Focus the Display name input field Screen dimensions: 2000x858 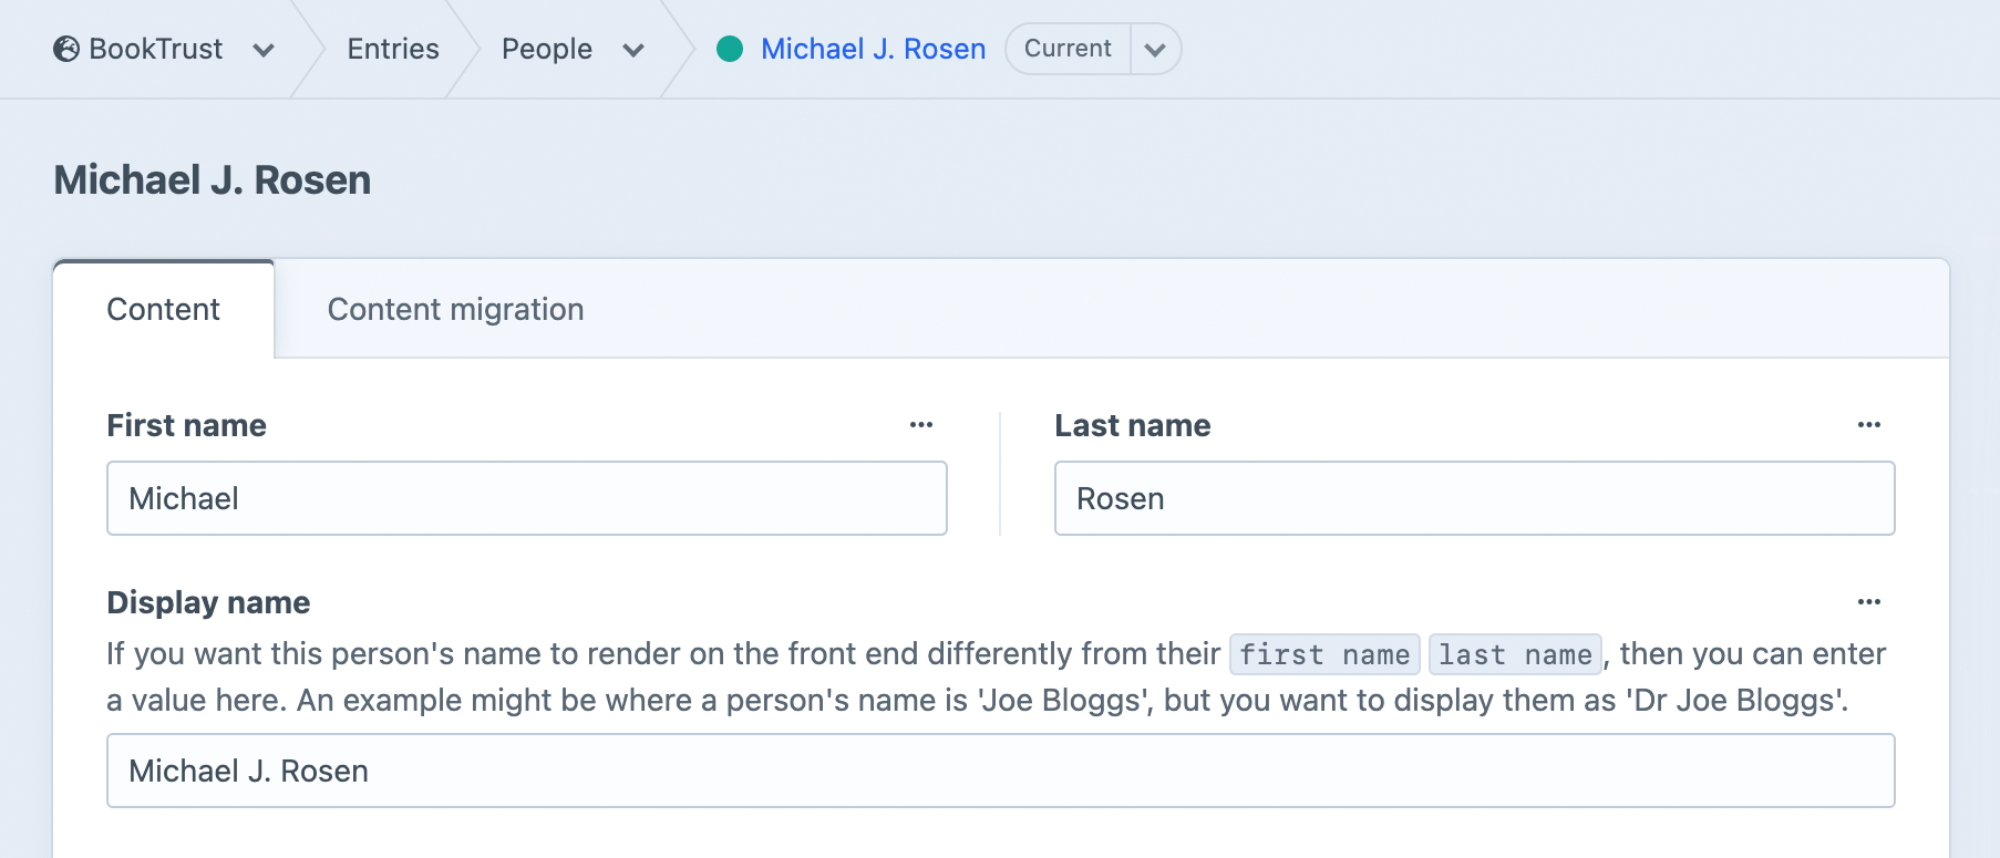1001,771
